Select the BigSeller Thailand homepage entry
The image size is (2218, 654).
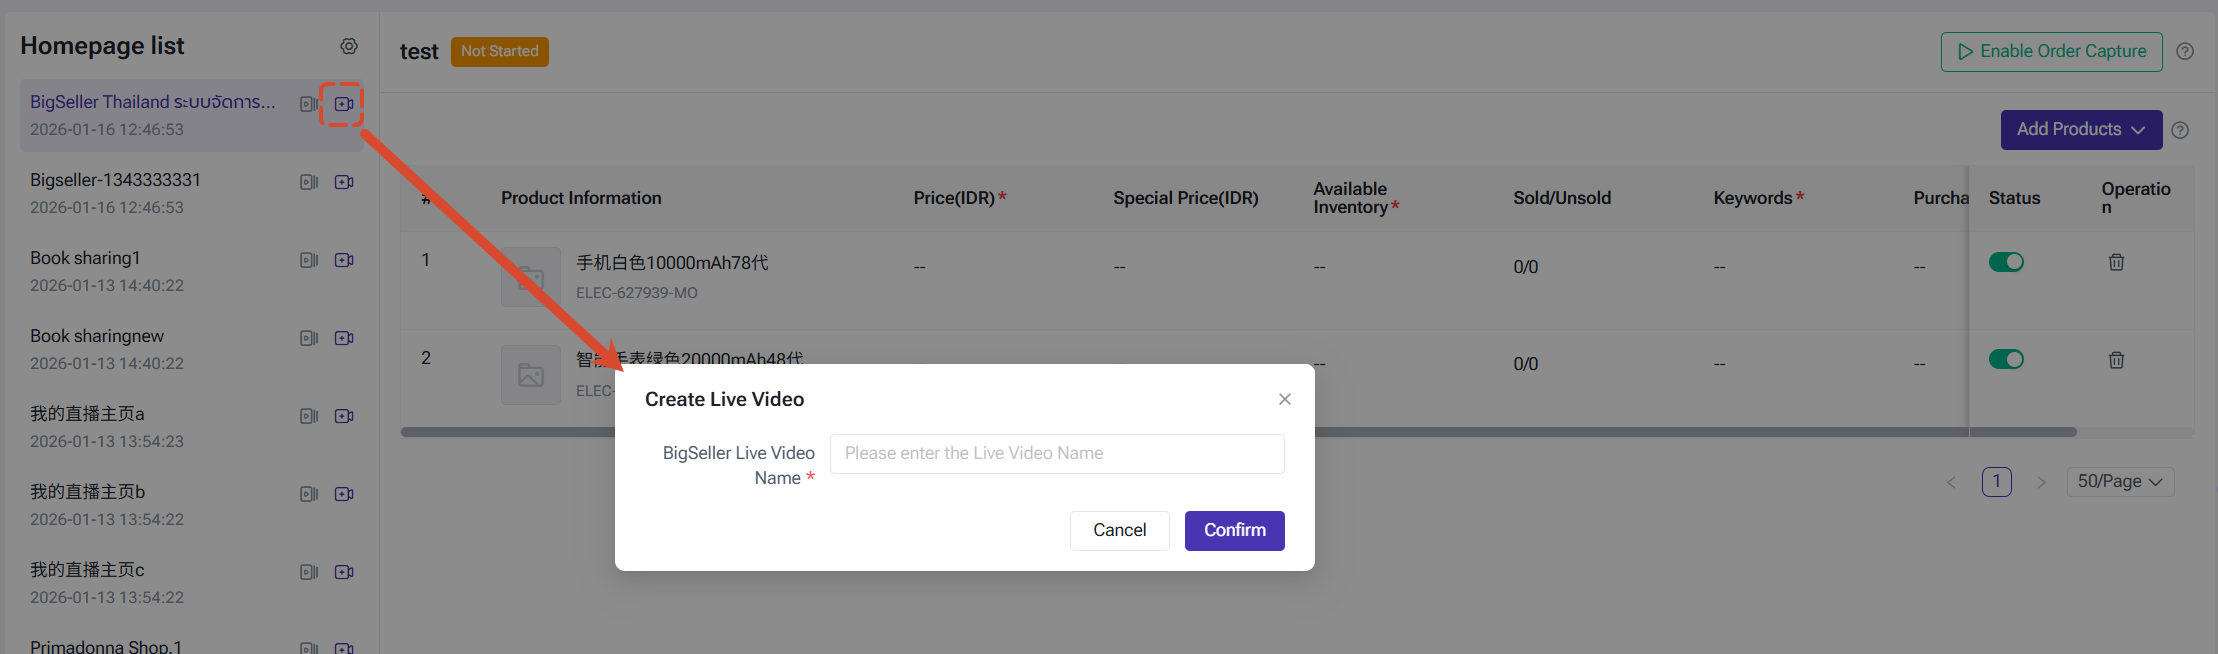pos(190,115)
